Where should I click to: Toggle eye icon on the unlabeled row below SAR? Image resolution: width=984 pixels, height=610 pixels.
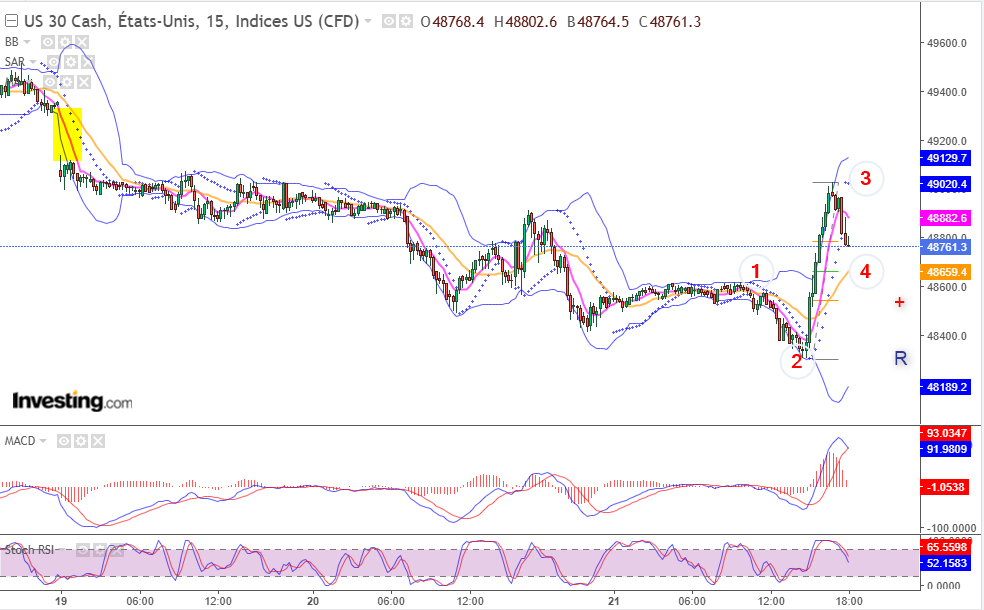click(x=50, y=82)
